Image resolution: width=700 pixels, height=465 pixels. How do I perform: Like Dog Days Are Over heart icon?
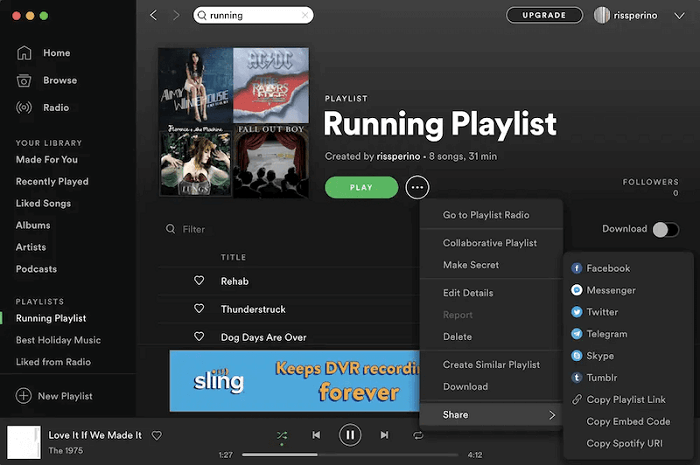point(199,336)
